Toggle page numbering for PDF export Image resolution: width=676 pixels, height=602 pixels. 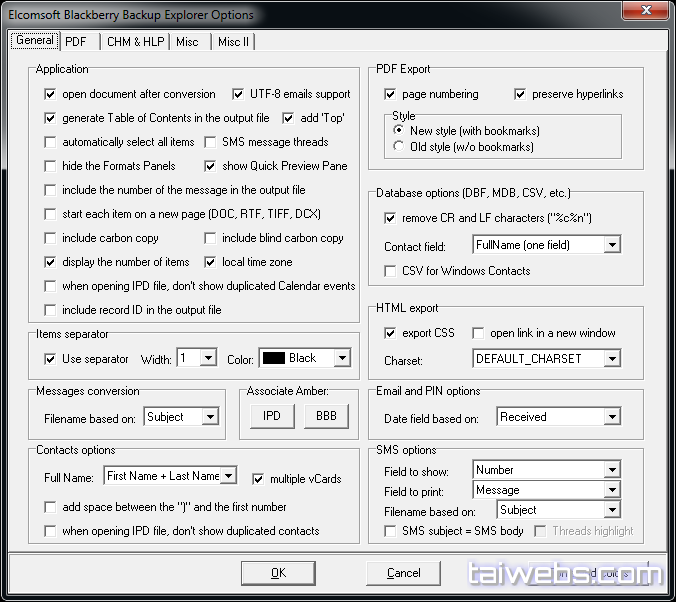tap(391, 94)
